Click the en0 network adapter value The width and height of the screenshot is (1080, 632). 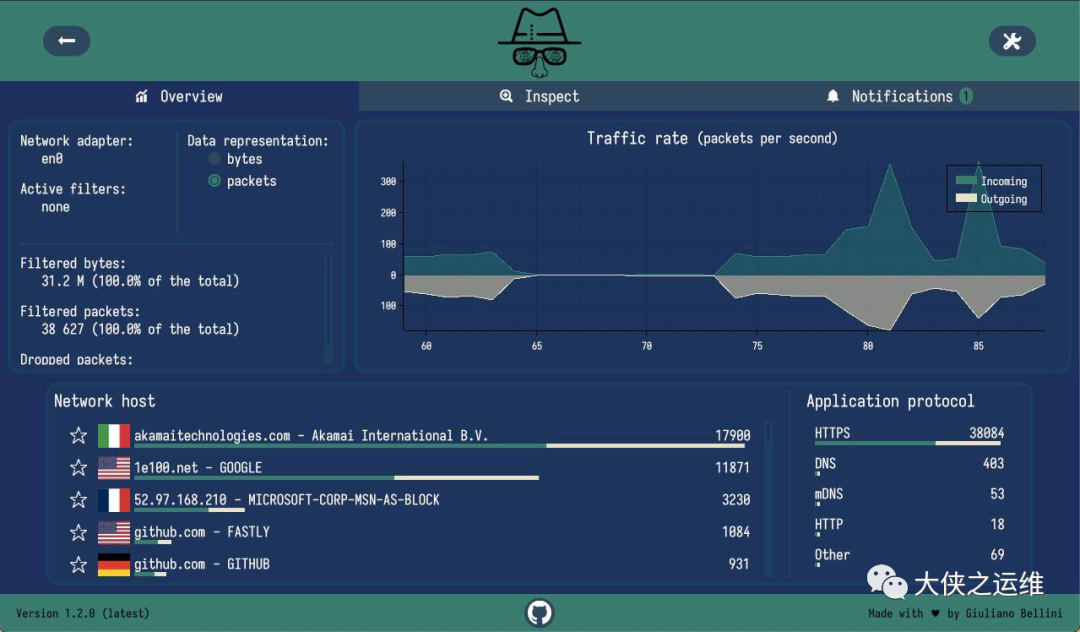52,158
